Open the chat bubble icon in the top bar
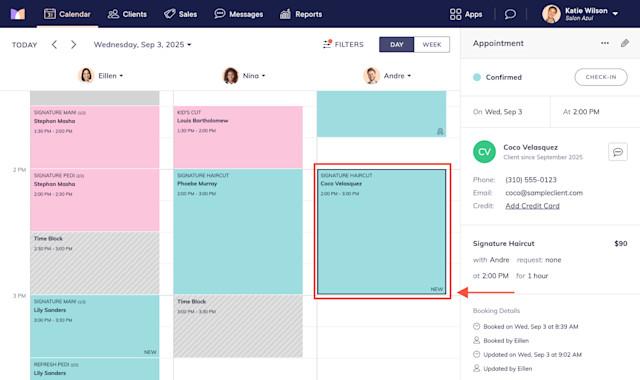 (x=510, y=14)
